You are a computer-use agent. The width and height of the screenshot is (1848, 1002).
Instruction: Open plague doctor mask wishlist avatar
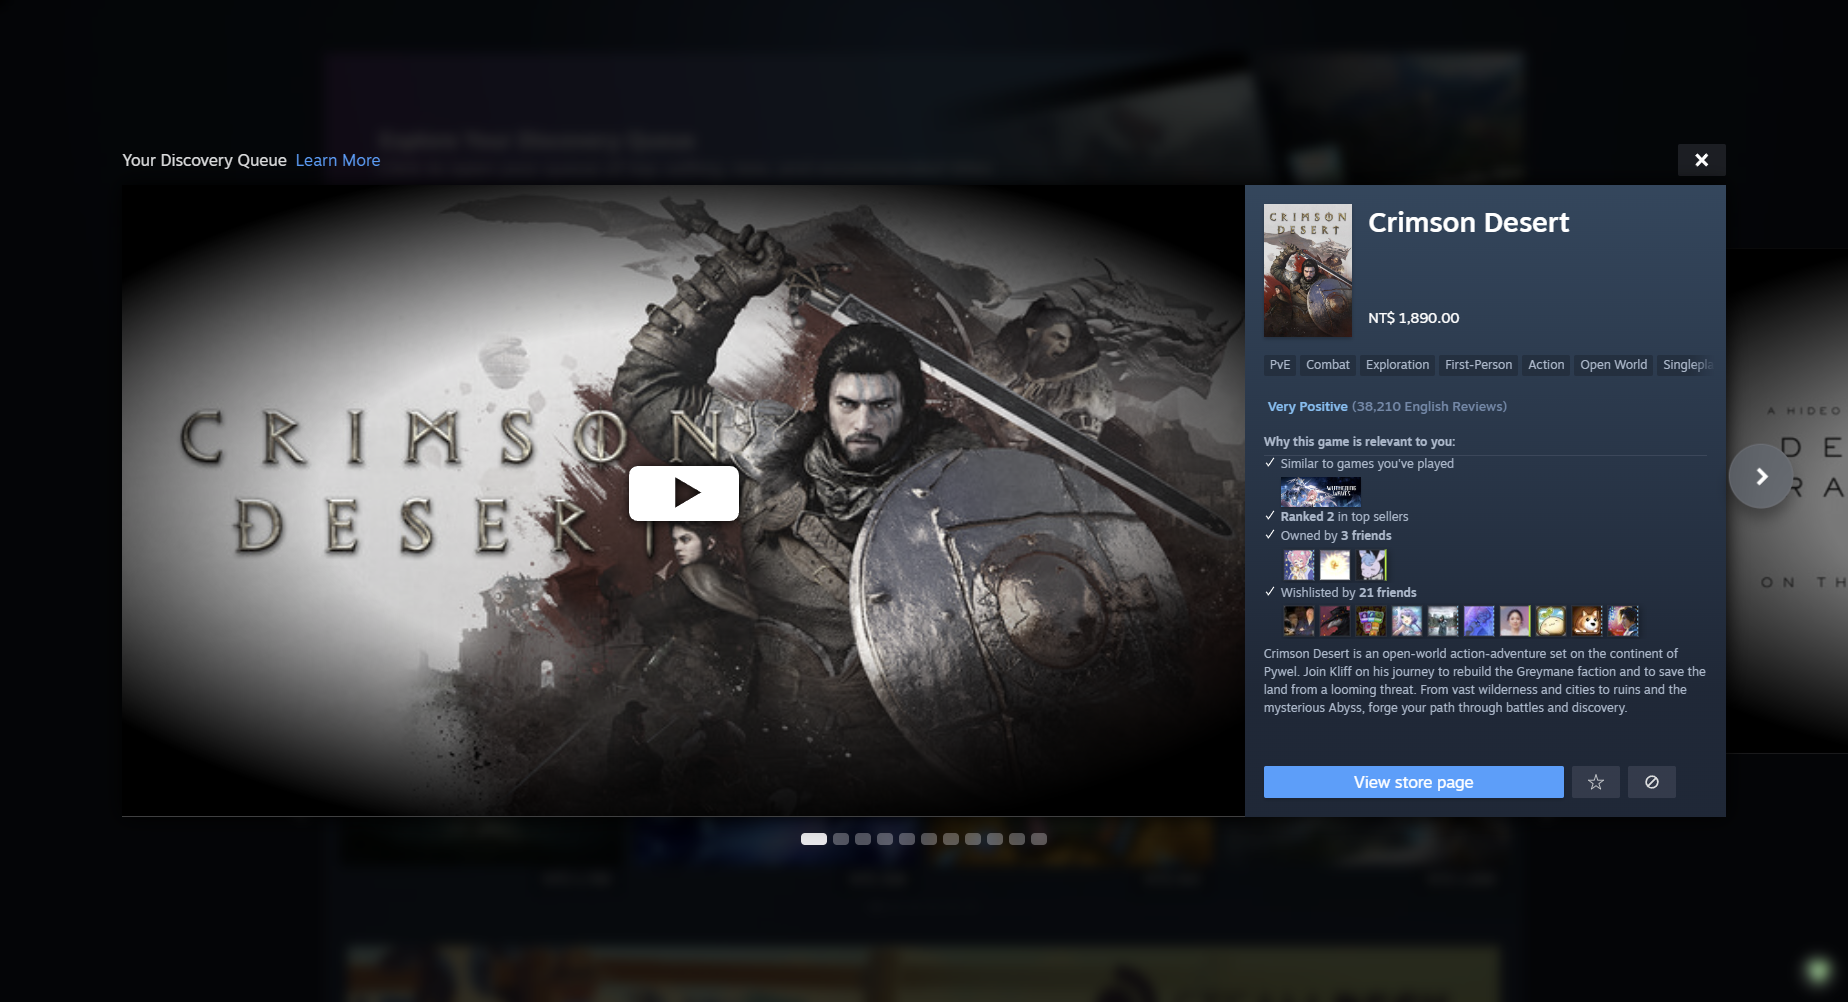[1335, 621]
